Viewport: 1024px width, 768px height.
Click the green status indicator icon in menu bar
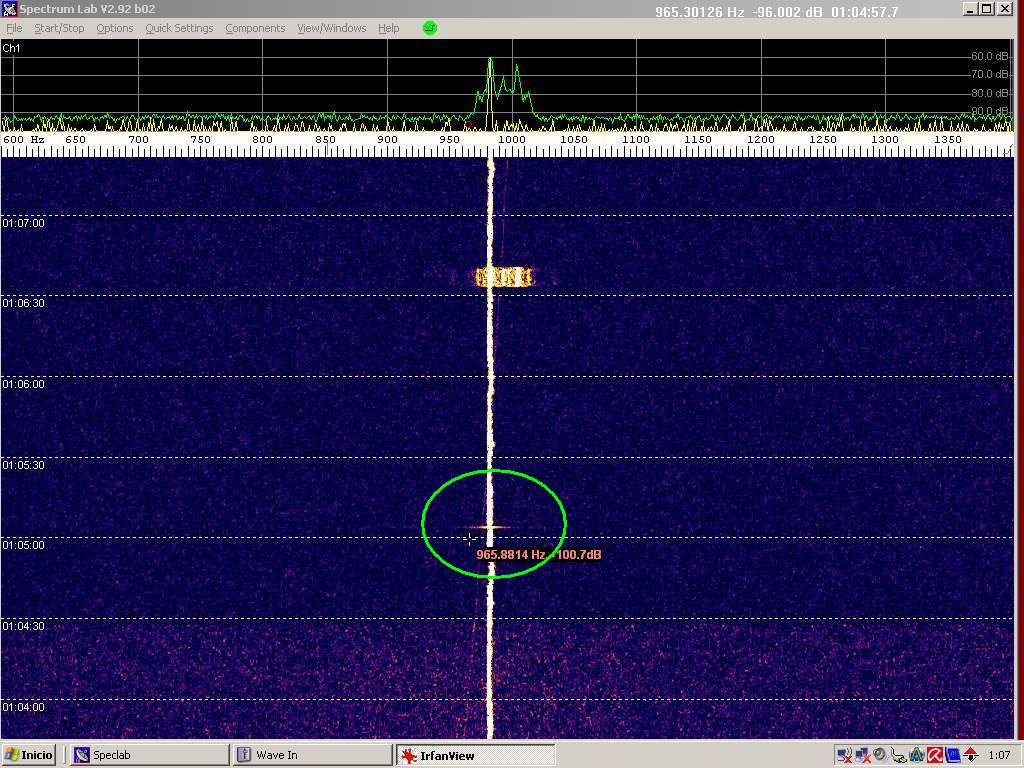(x=430, y=28)
